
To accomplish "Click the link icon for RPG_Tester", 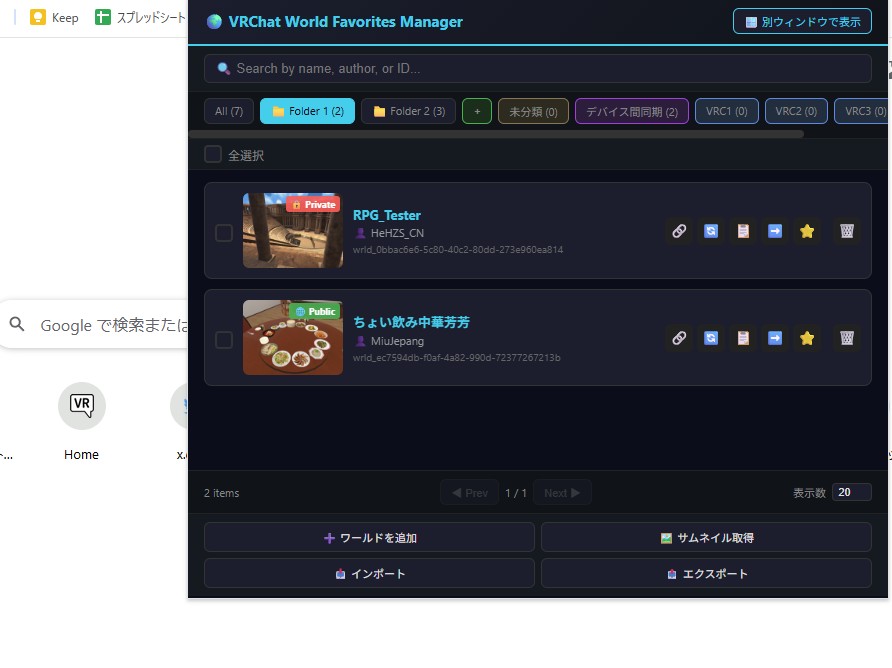I will 679,232.
